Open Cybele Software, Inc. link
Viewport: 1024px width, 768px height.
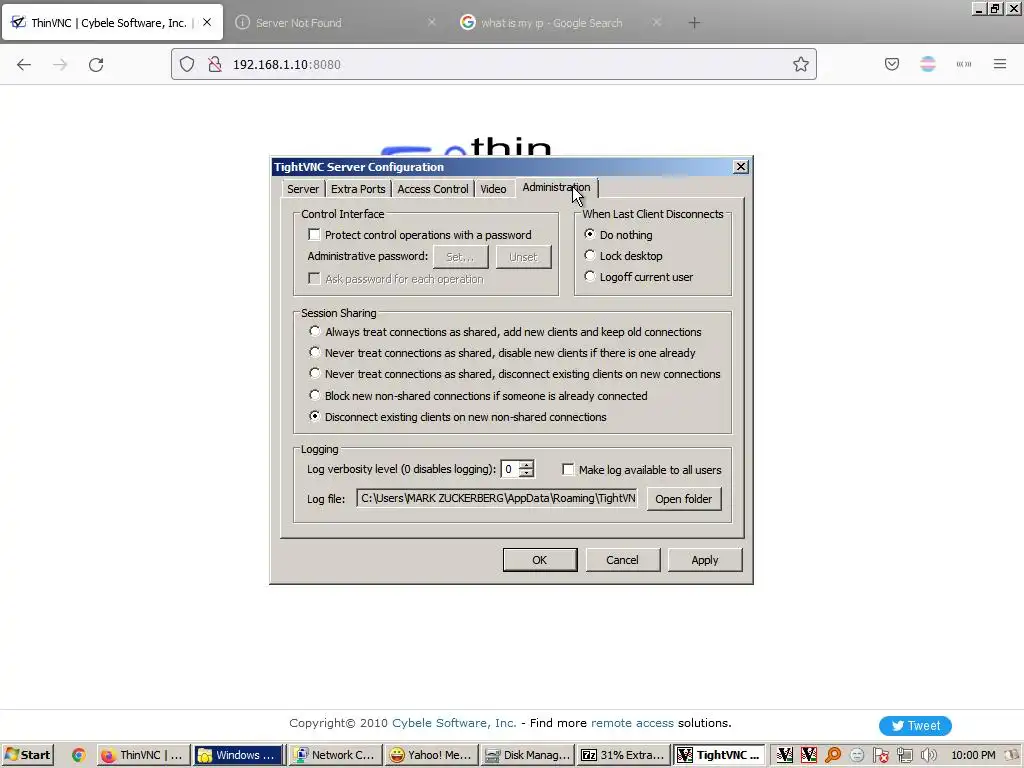pos(454,723)
